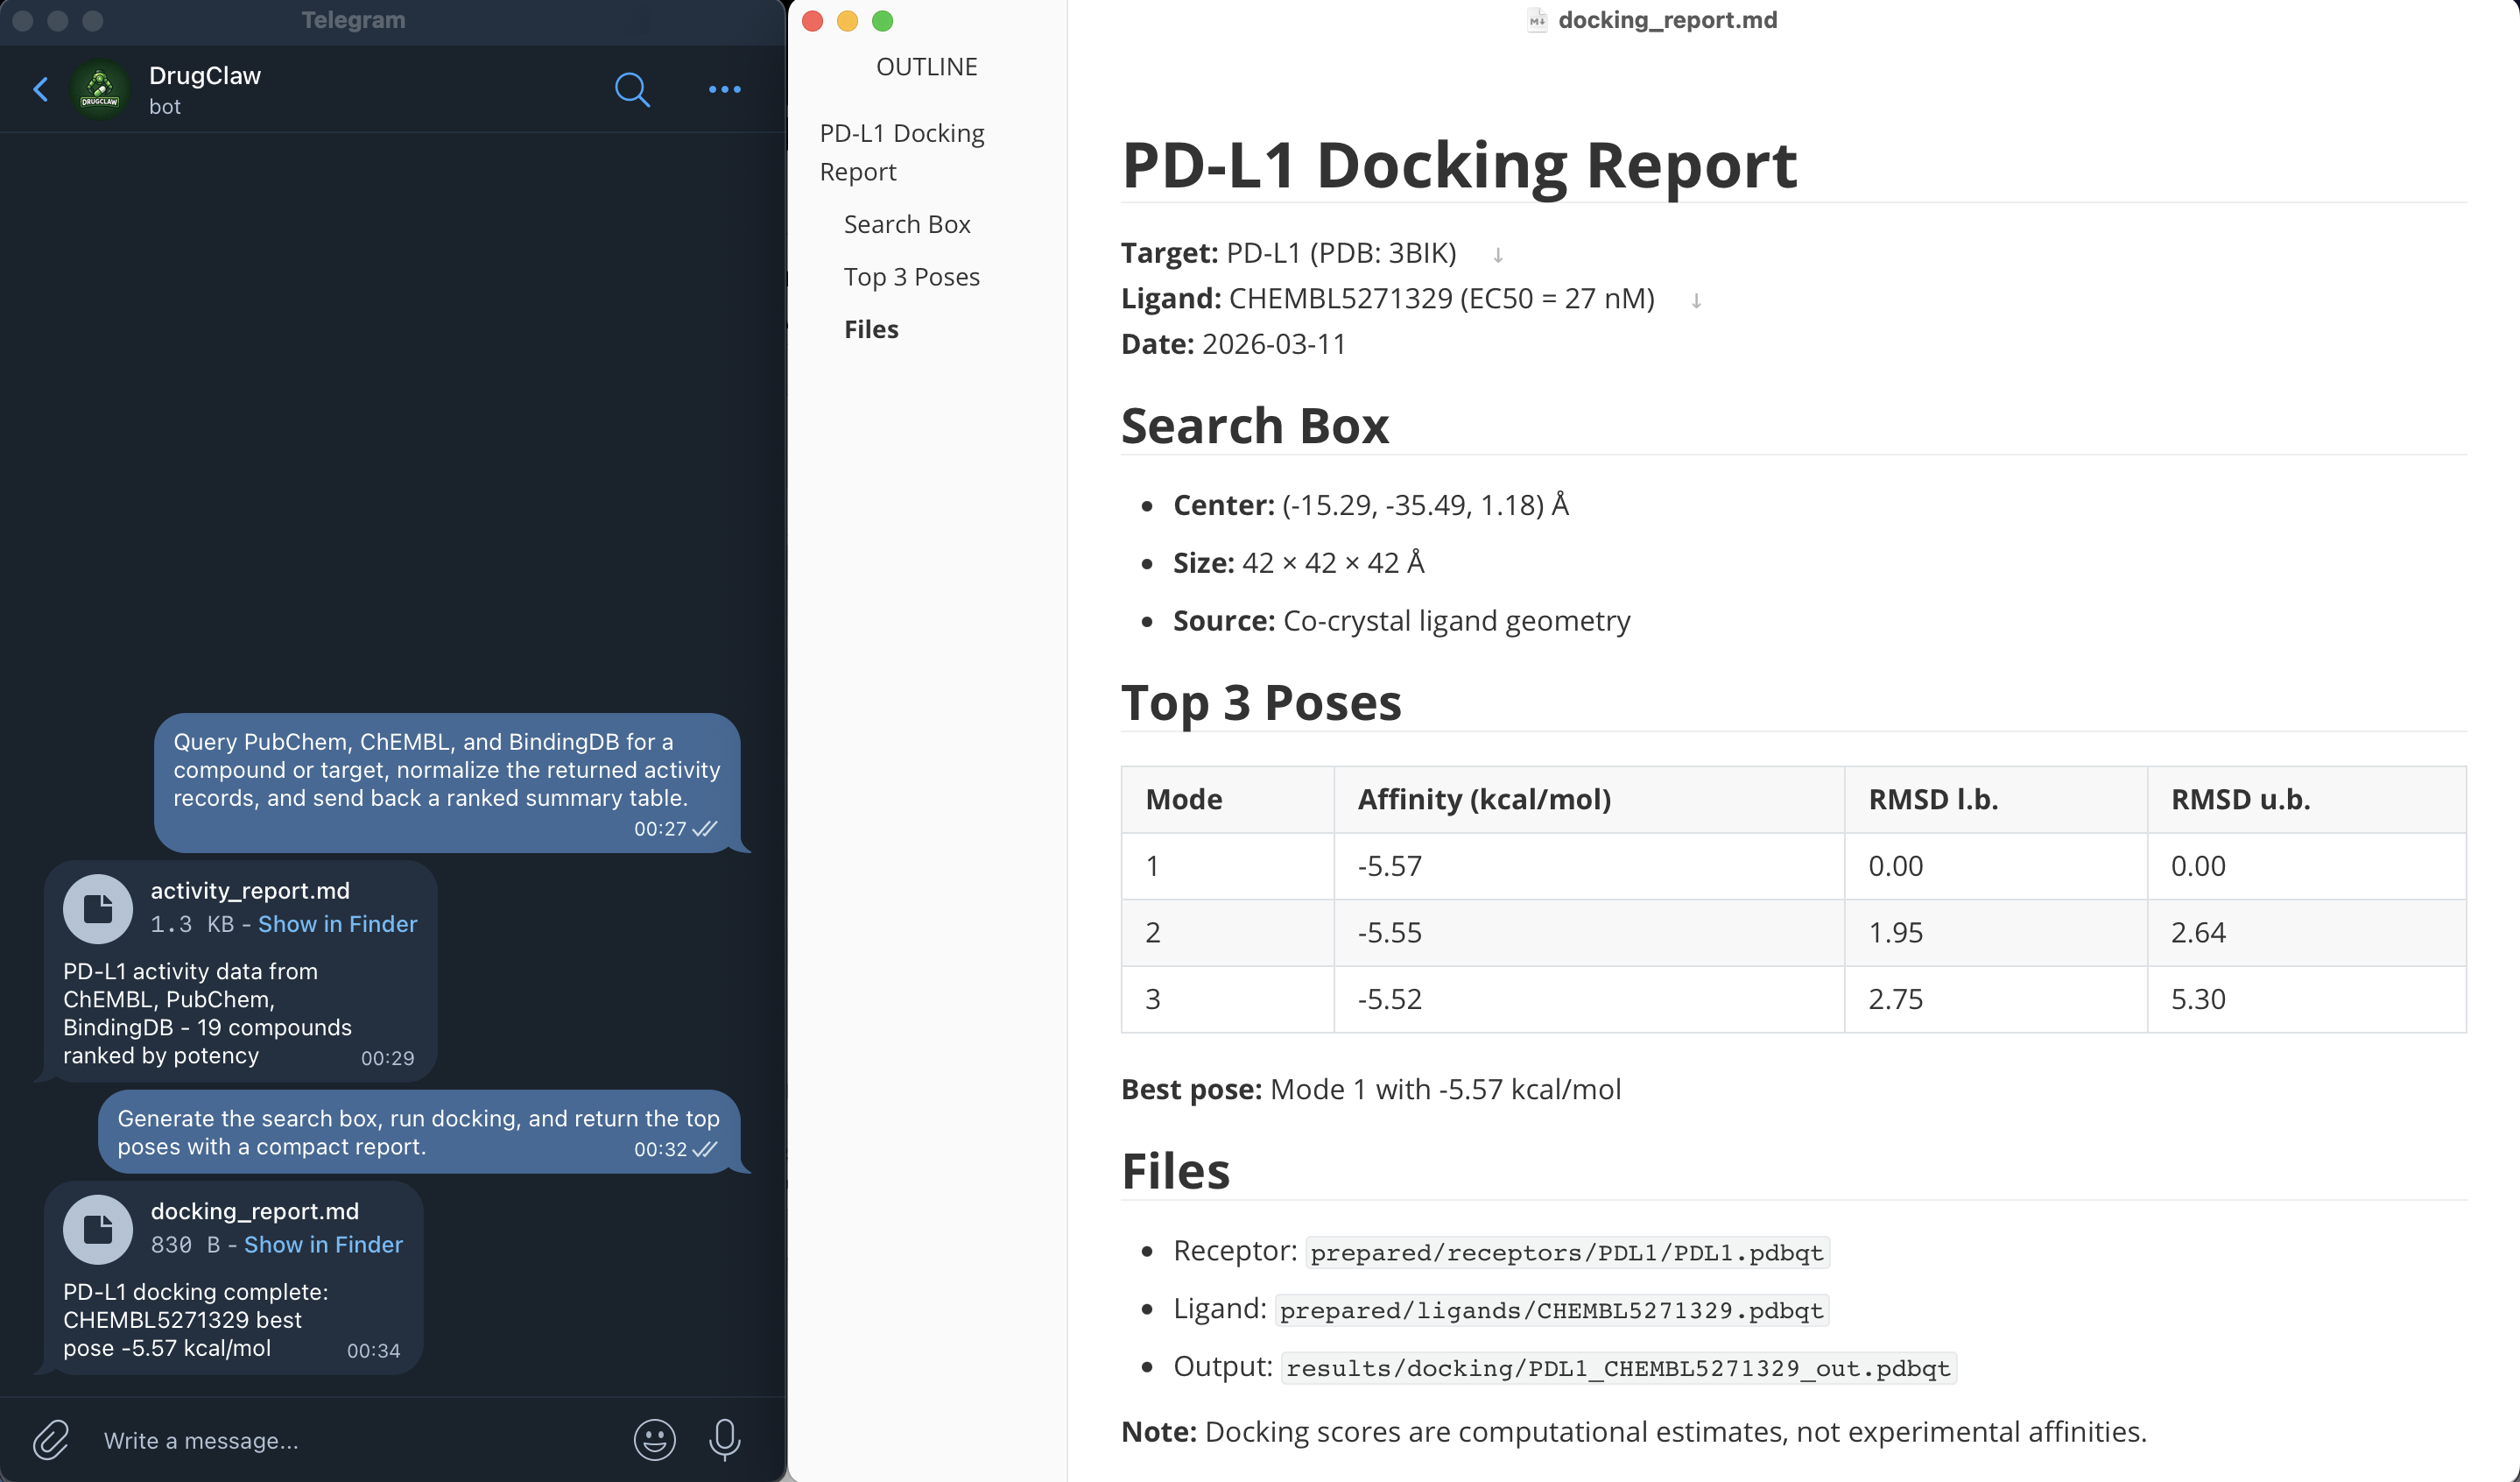Click the -5.57 affinity cell
Screen dimensions: 2520x1482
coord(1589,866)
